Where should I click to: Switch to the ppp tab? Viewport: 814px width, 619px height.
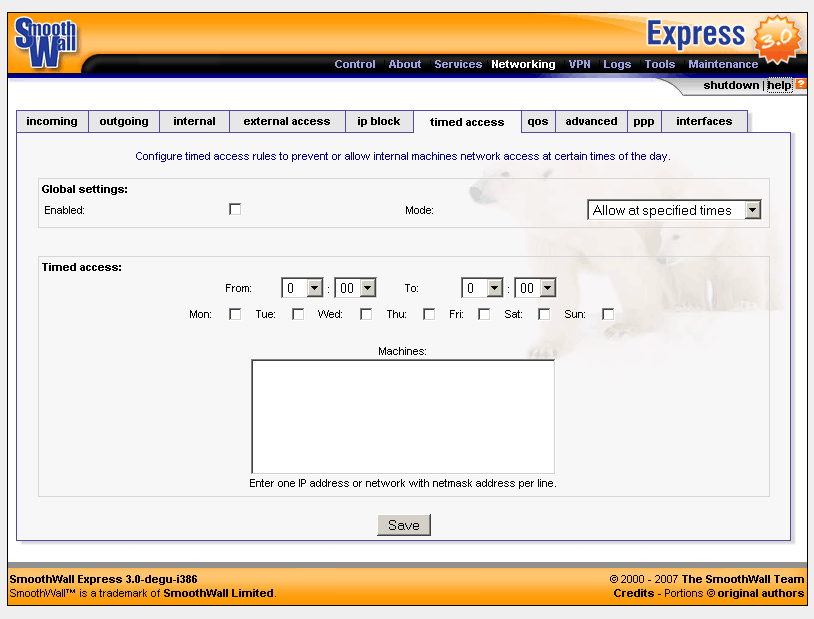click(x=644, y=121)
